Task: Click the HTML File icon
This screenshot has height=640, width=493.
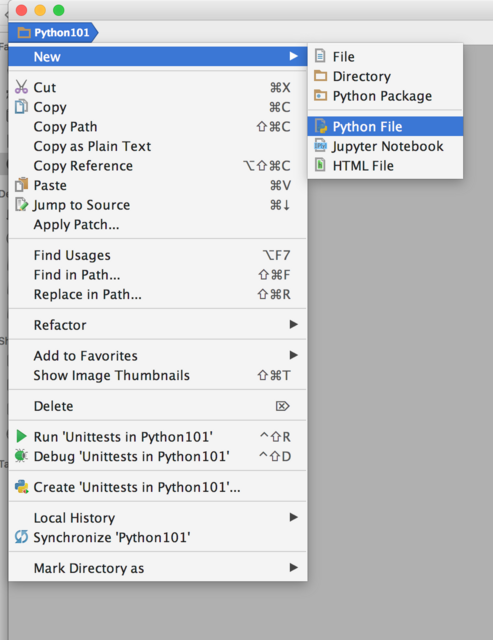Action: point(320,165)
